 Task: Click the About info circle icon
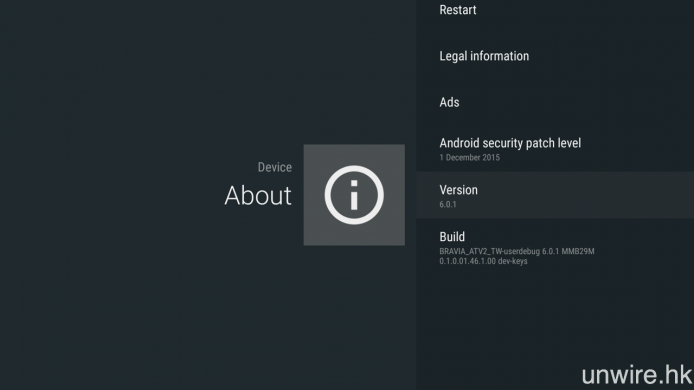(x=354, y=195)
